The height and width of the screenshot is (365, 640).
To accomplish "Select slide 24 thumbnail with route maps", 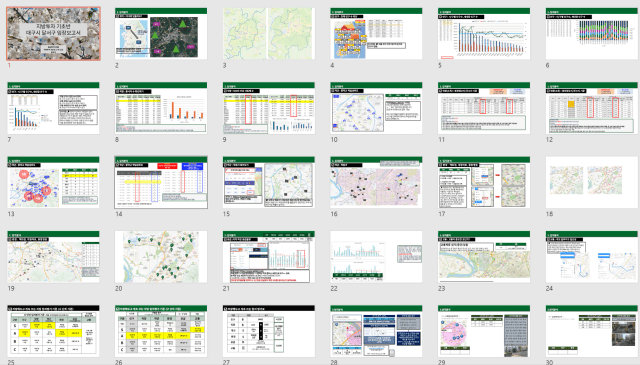I will coord(592,257).
